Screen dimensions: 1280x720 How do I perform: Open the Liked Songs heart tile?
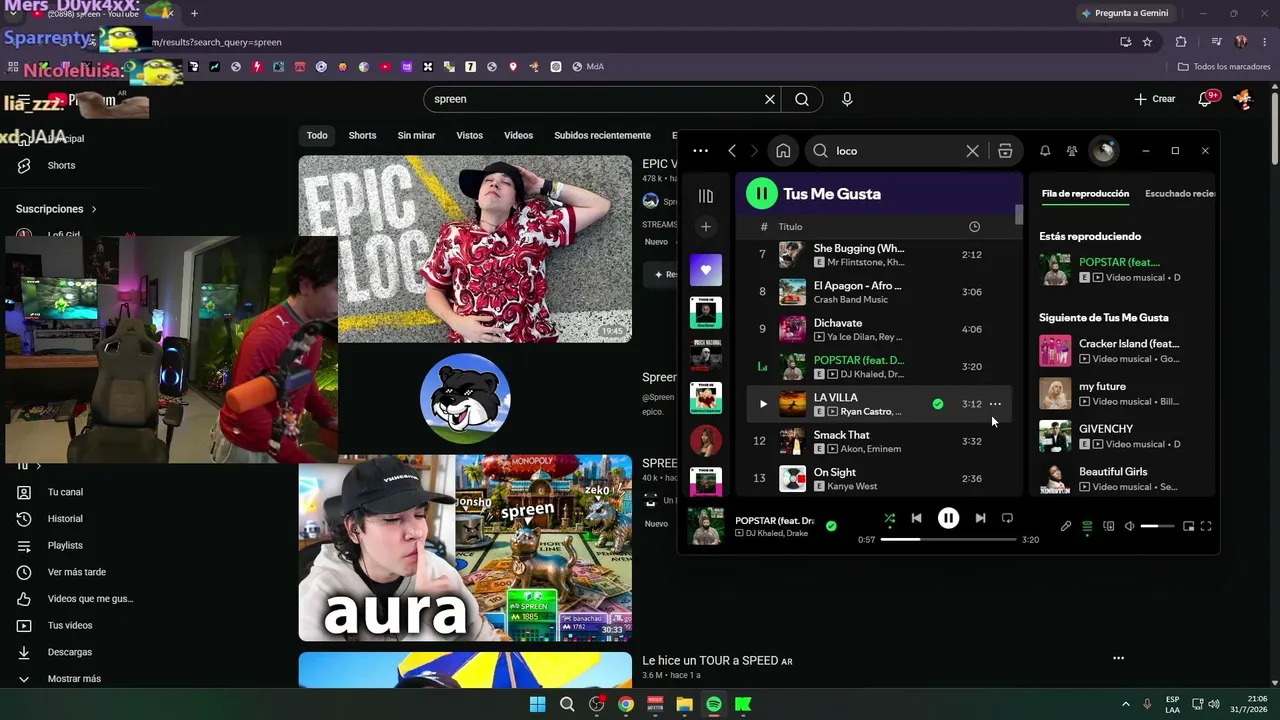pos(706,270)
